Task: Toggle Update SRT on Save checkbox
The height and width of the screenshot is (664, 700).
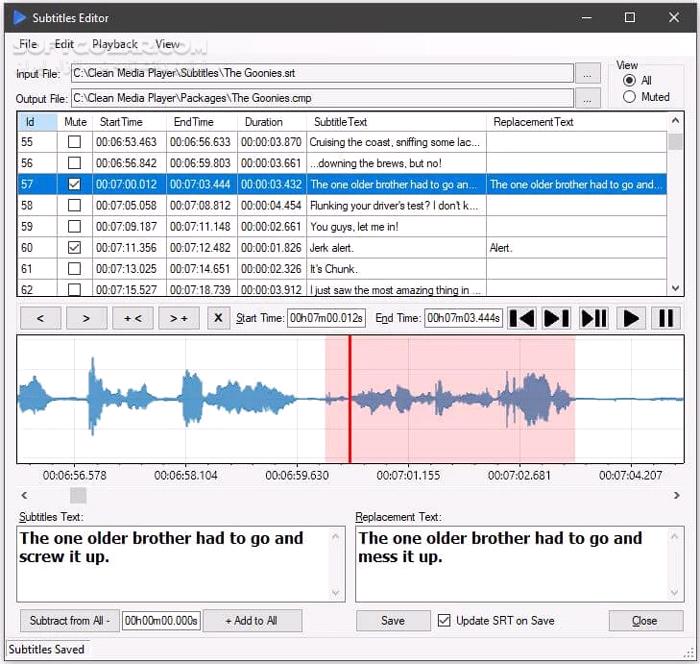Action: click(444, 621)
